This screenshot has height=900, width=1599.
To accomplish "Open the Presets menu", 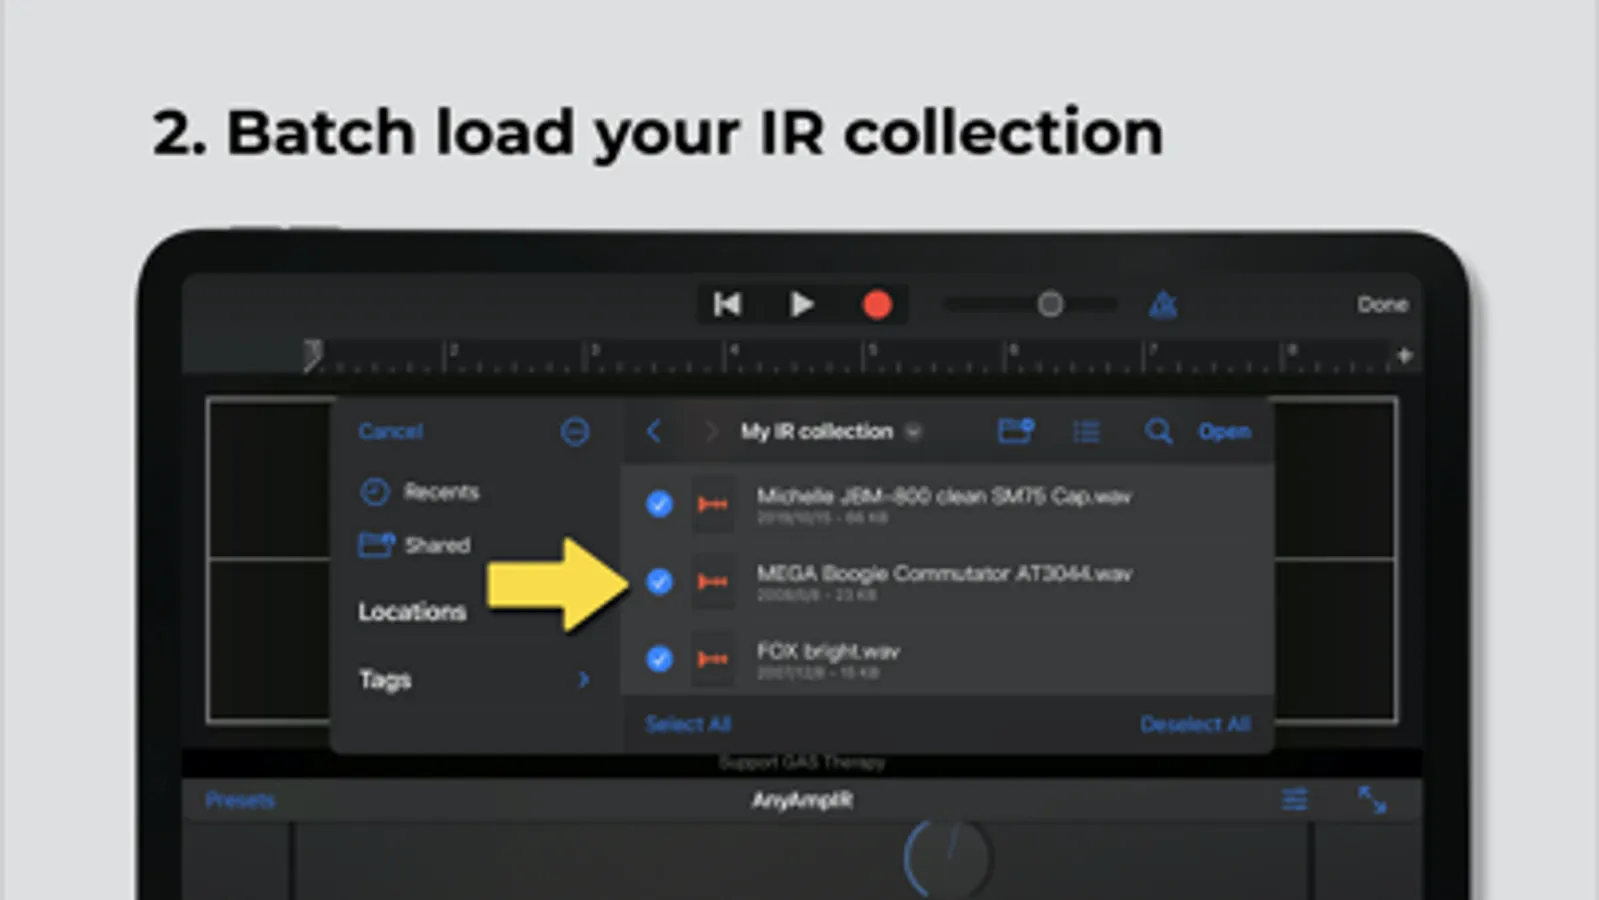I will click(240, 800).
